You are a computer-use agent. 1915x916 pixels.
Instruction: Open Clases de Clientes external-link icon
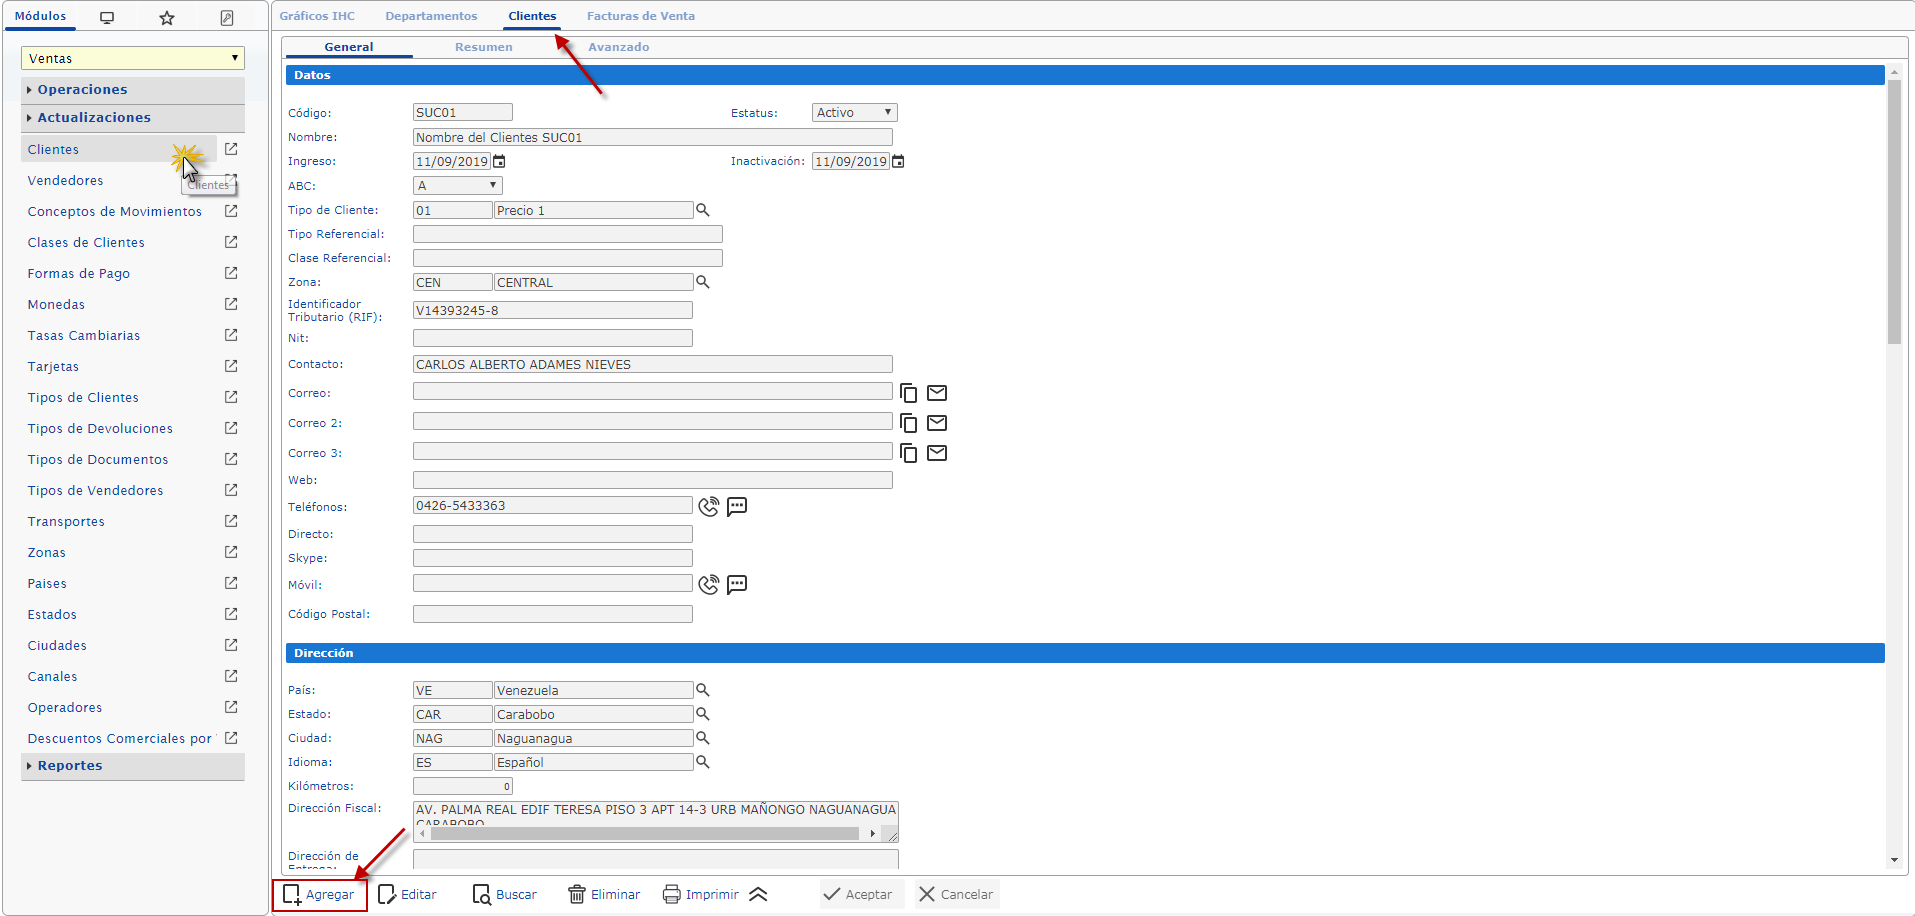pyautogui.click(x=231, y=242)
